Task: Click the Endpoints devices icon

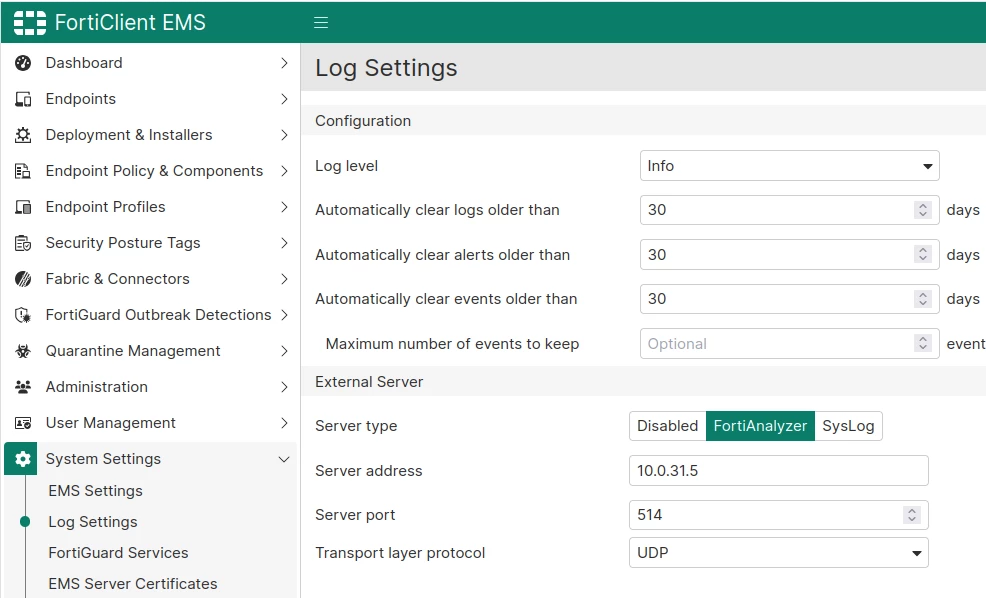Action: coord(23,99)
